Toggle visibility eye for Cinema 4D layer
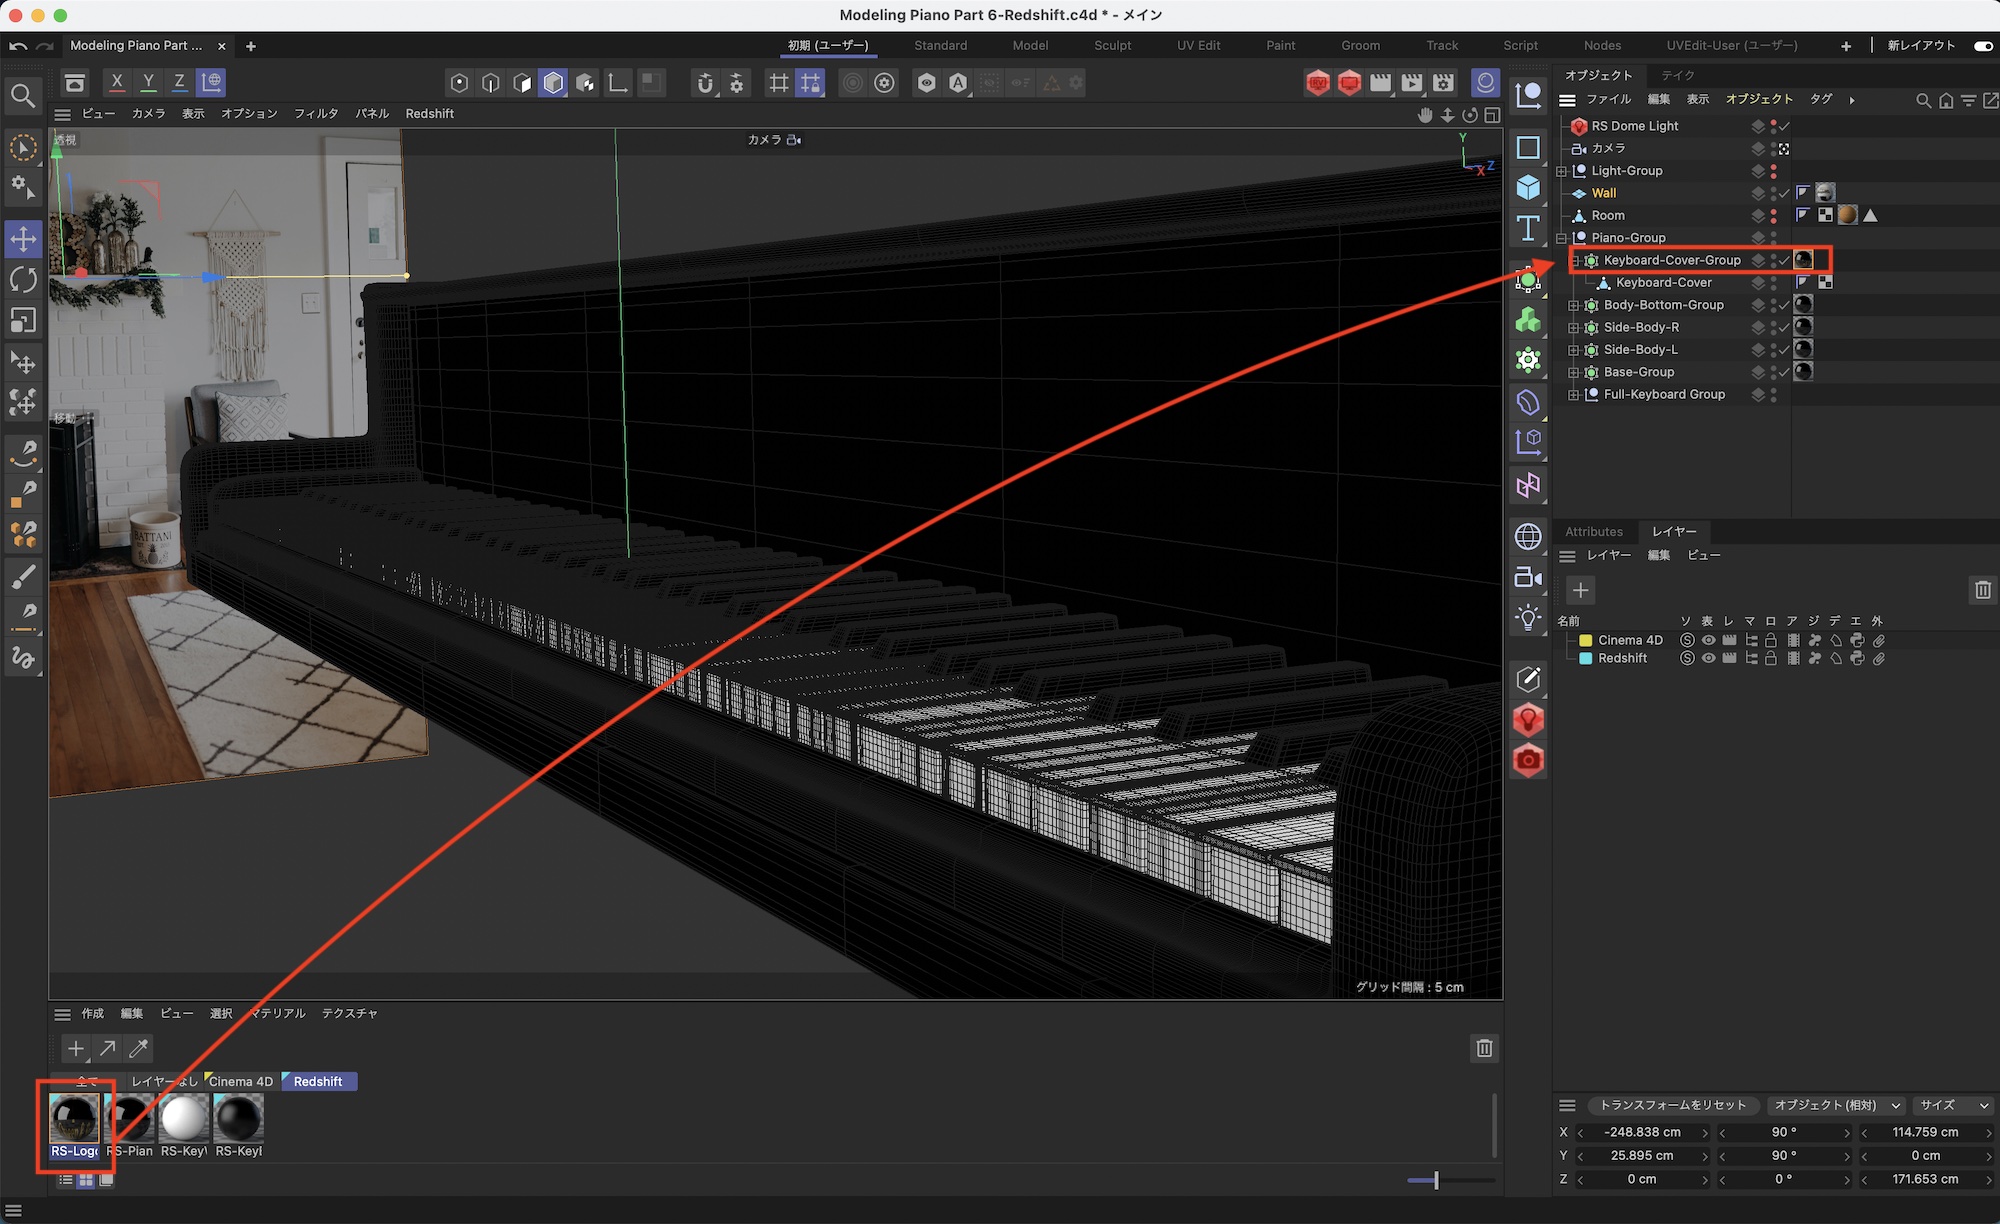The height and width of the screenshot is (1224, 2000). [x=1708, y=640]
